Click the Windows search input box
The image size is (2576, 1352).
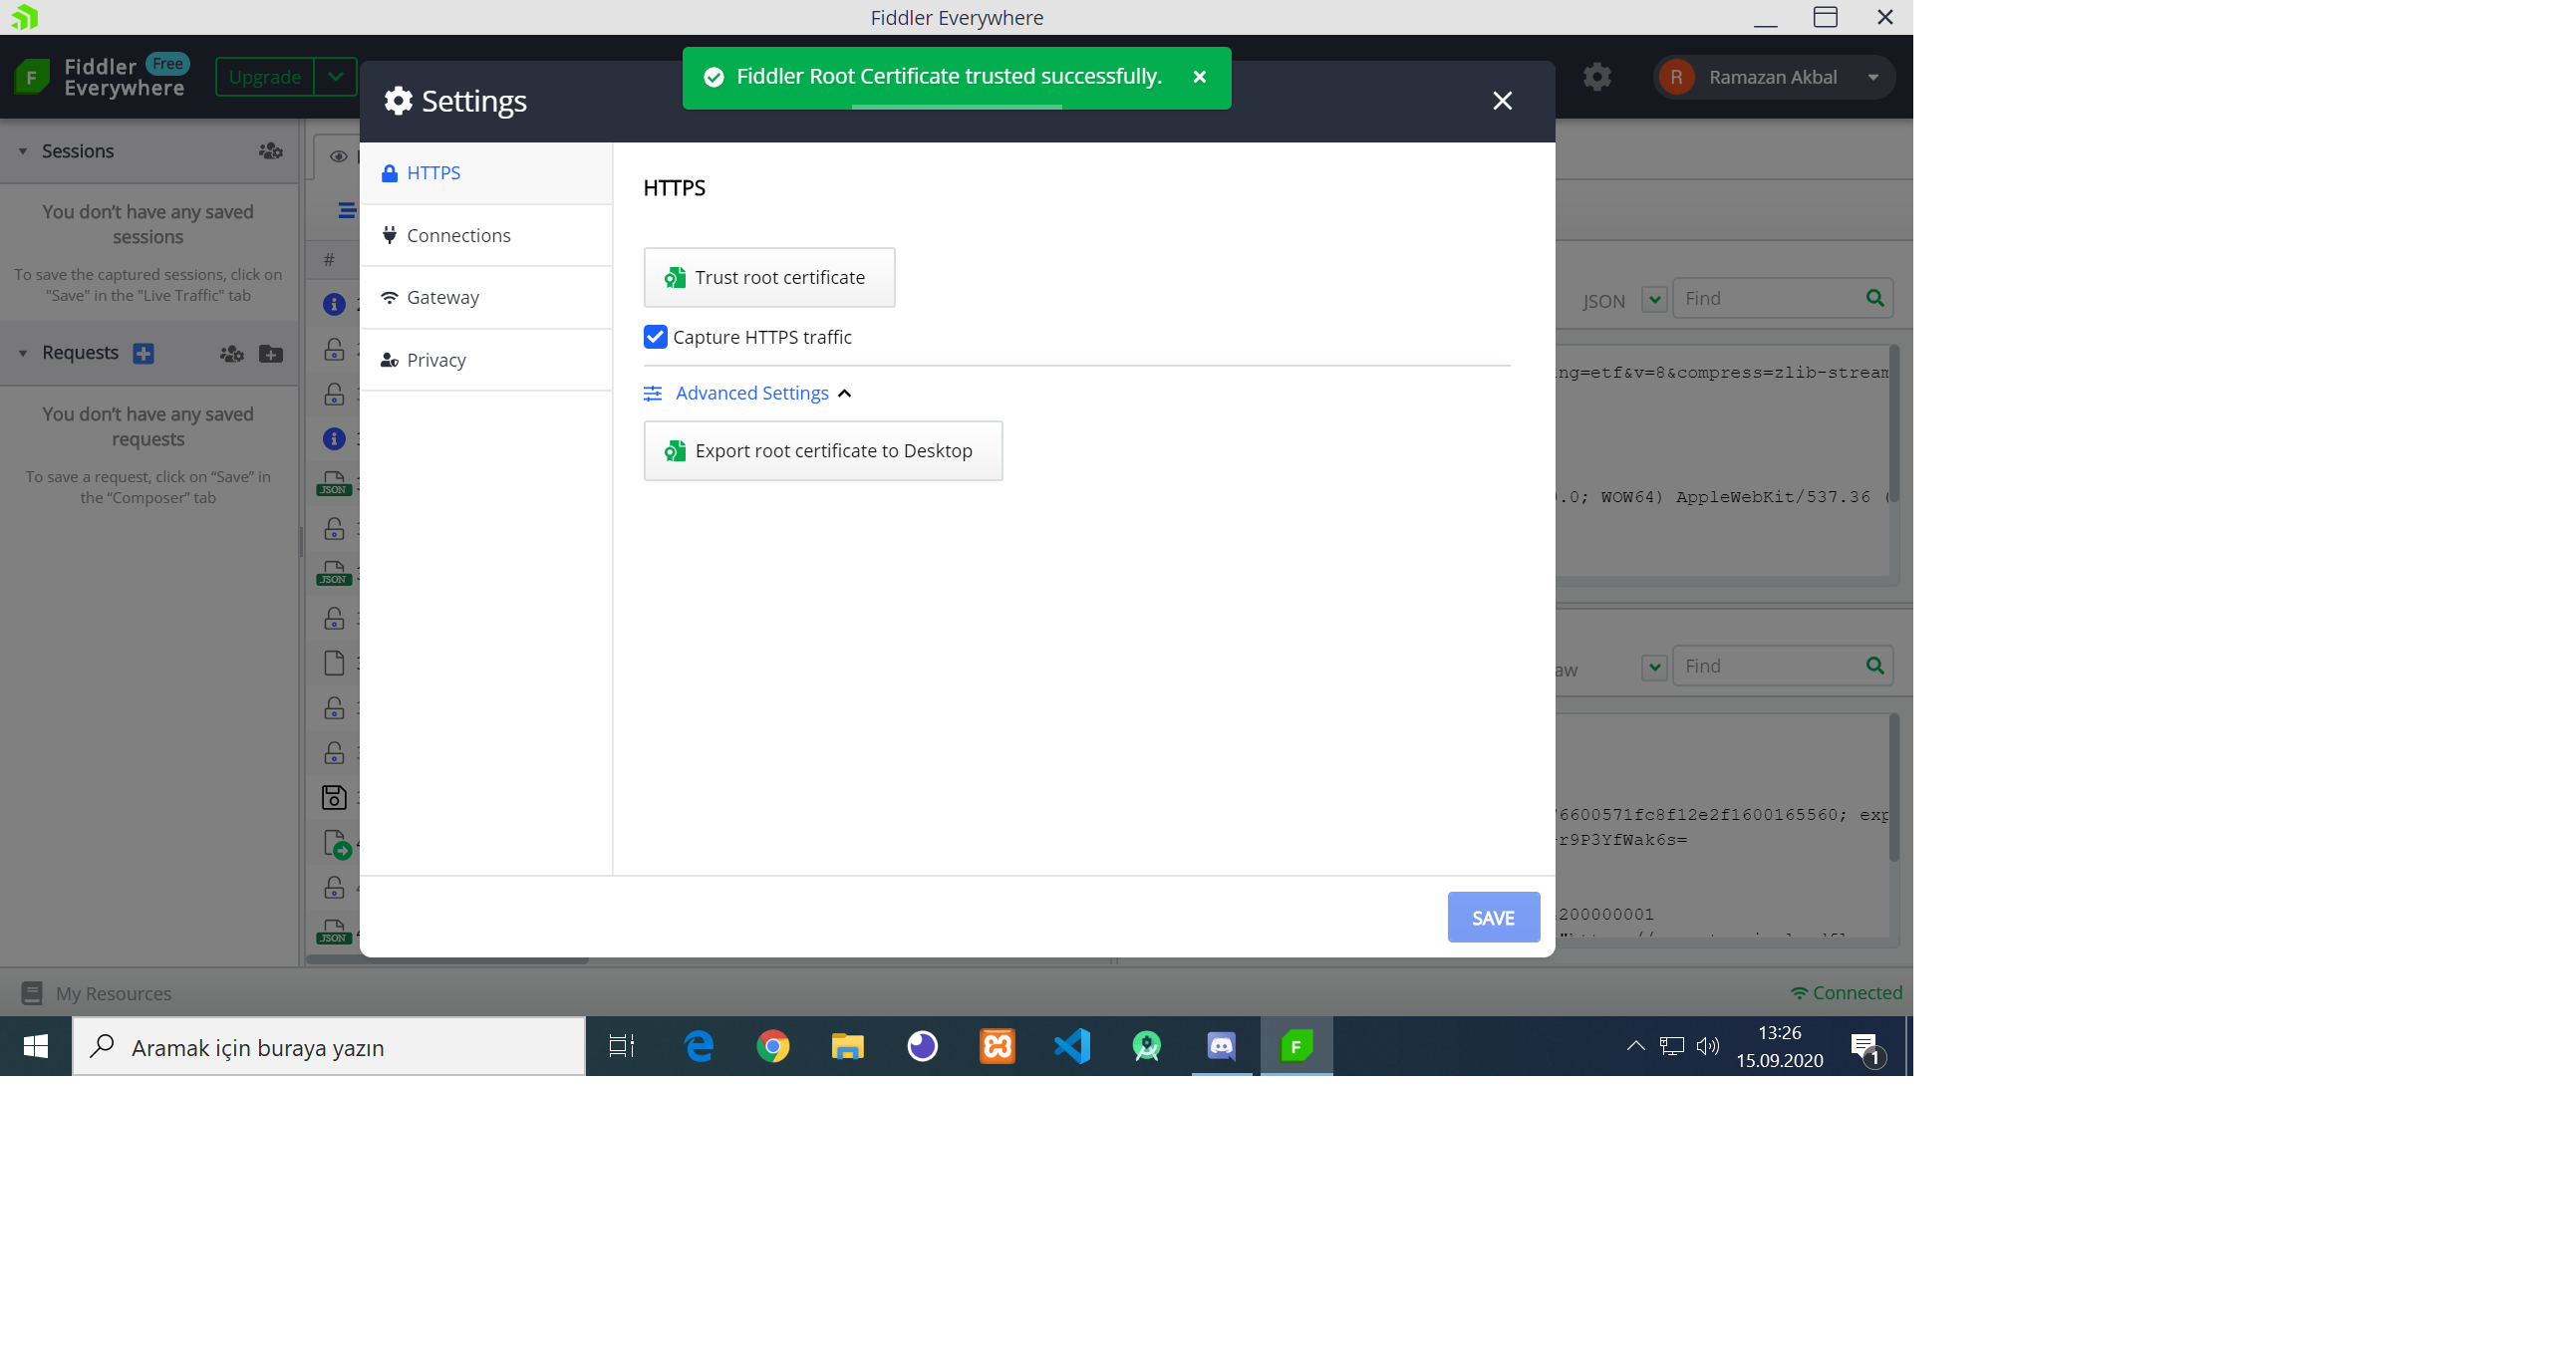tap(330, 1047)
